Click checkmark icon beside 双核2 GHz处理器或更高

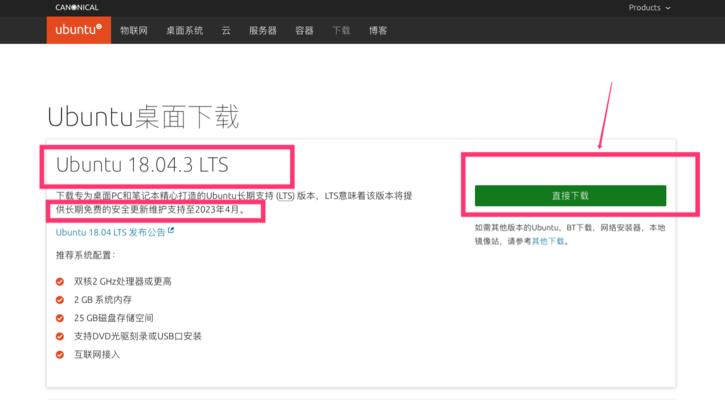tap(60, 281)
